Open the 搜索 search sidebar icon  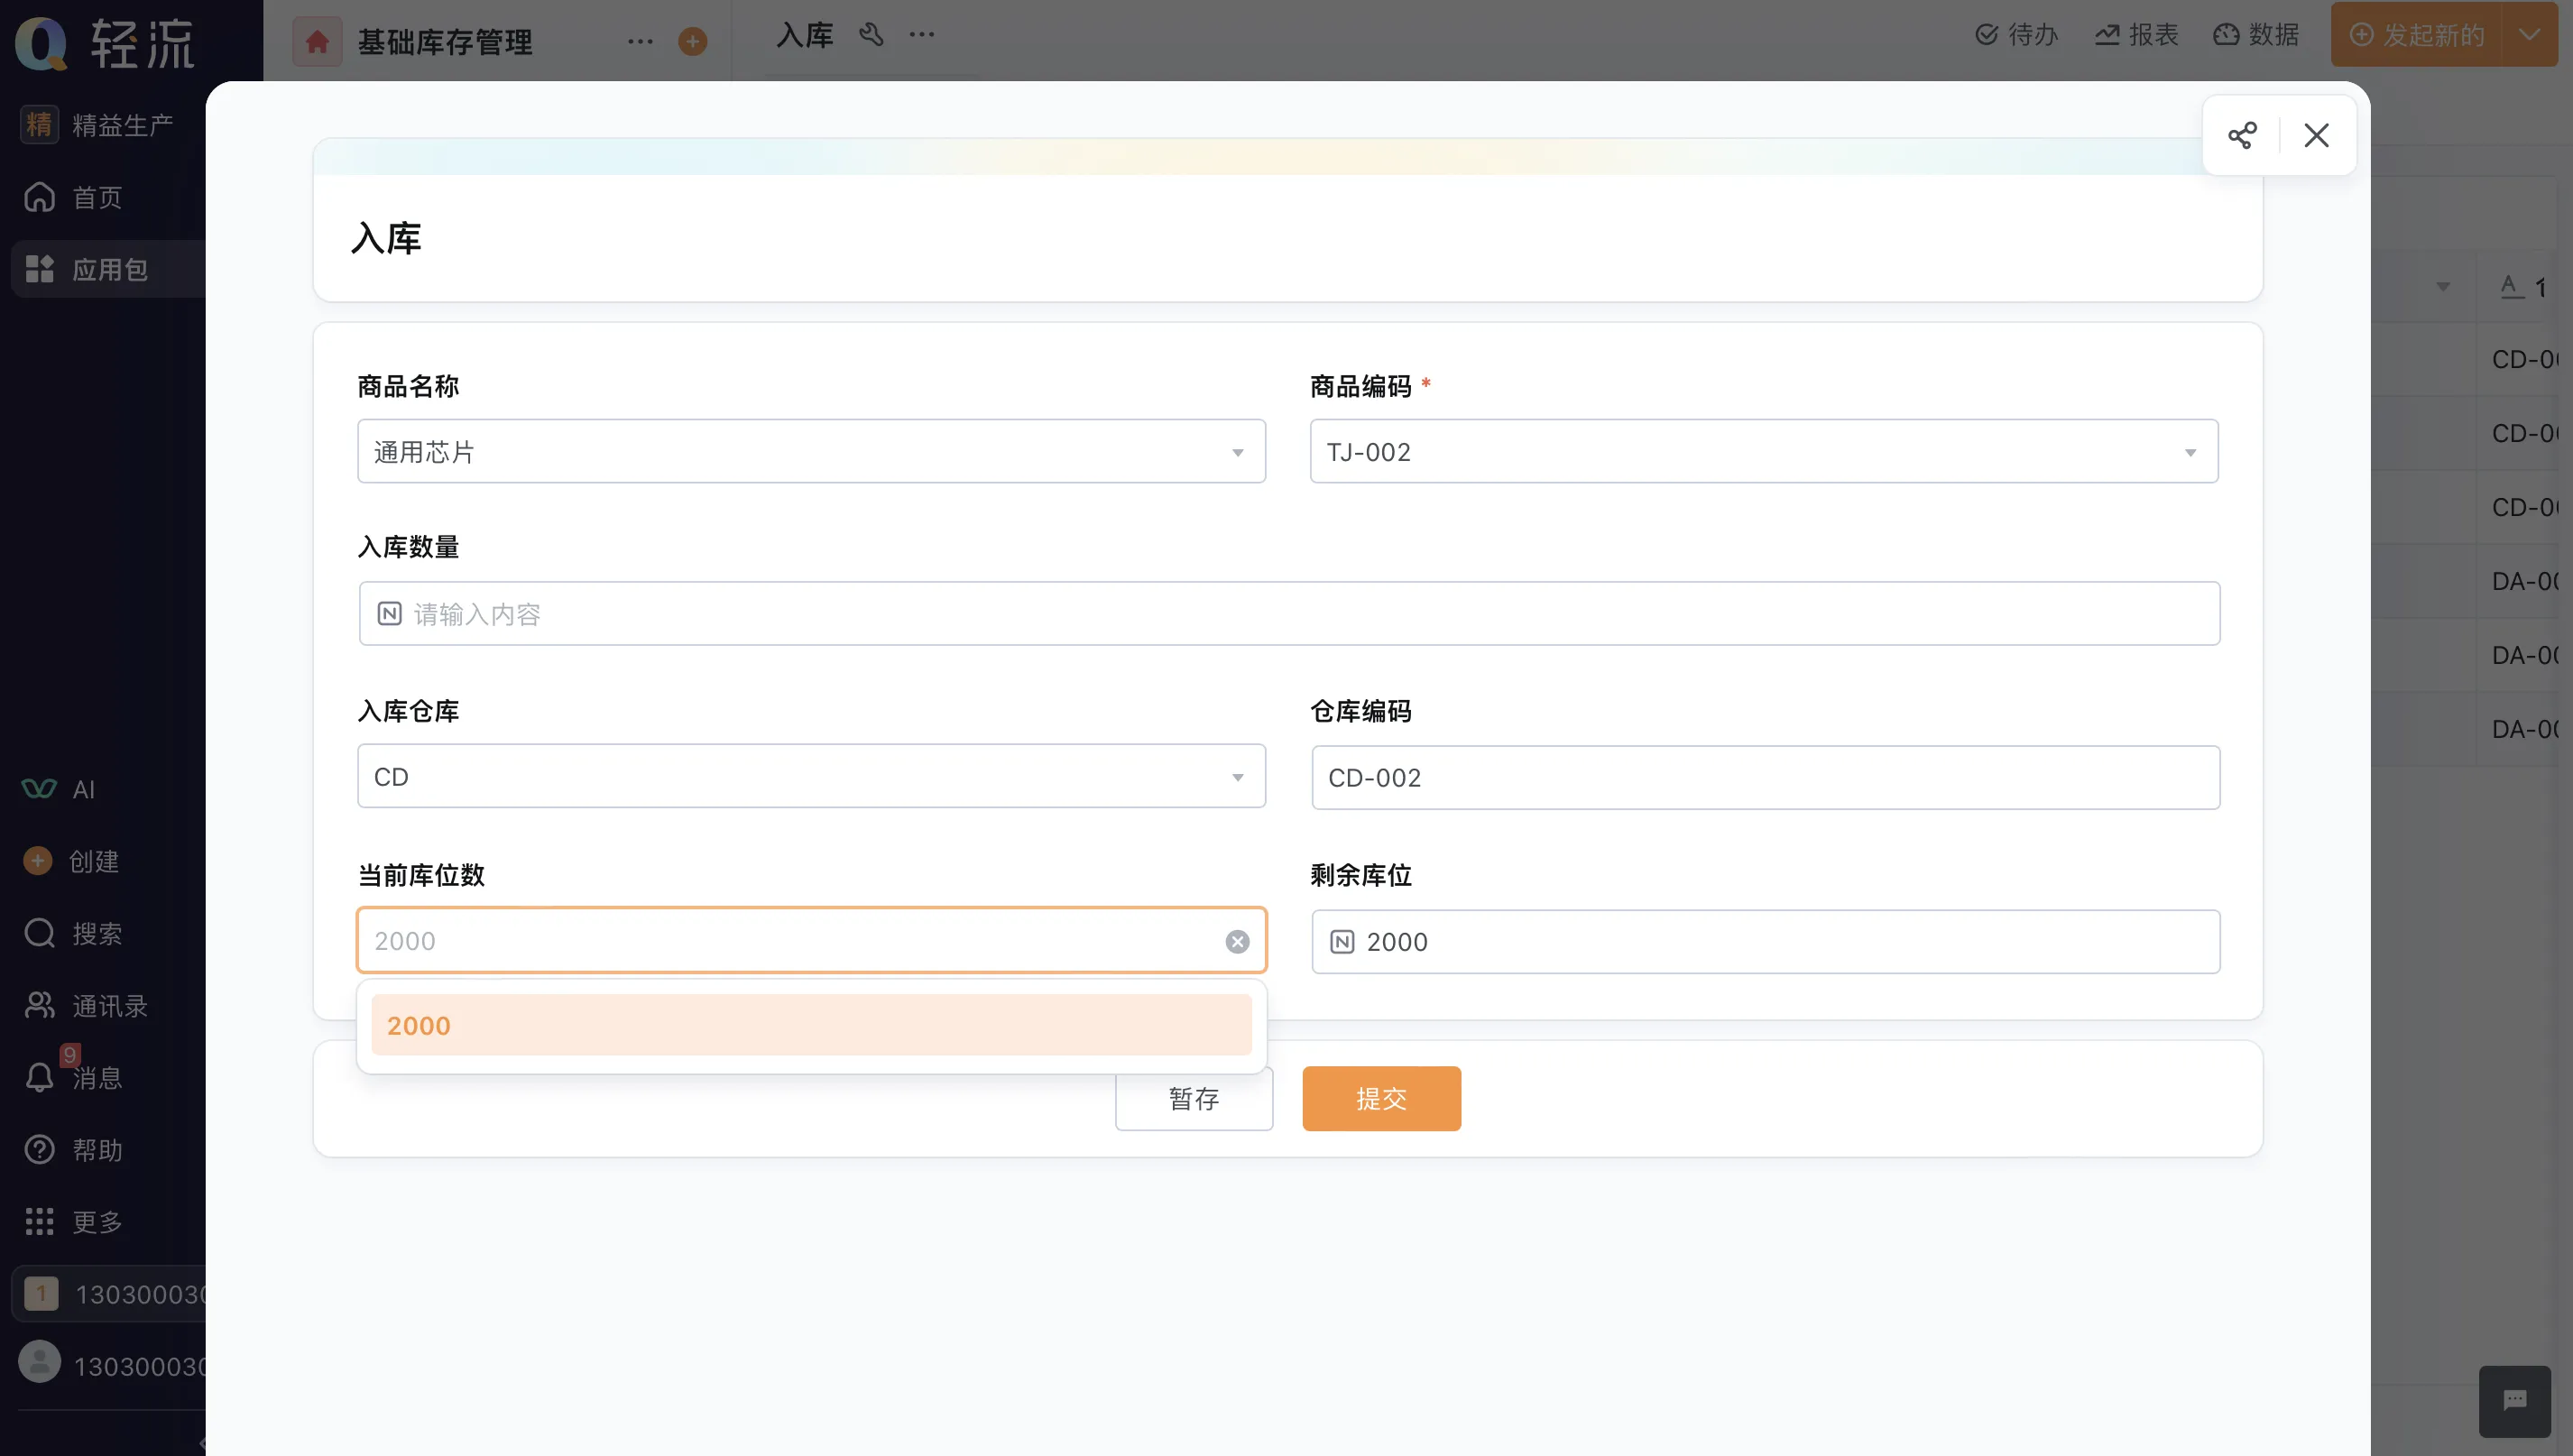(40, 933)
